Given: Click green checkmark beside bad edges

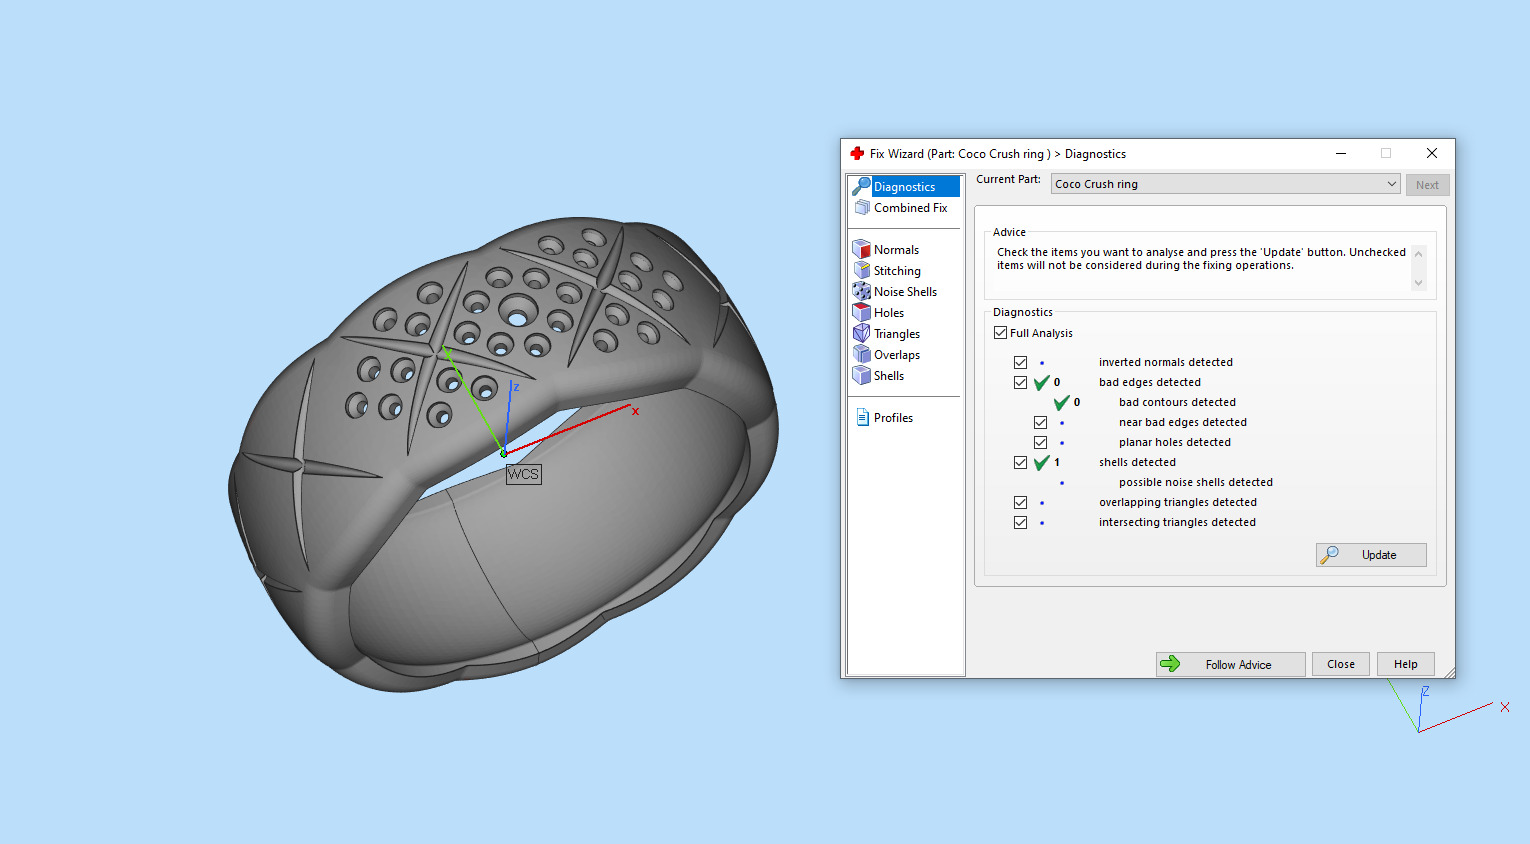Looking at the screenshot, I should coord(1042,382).
